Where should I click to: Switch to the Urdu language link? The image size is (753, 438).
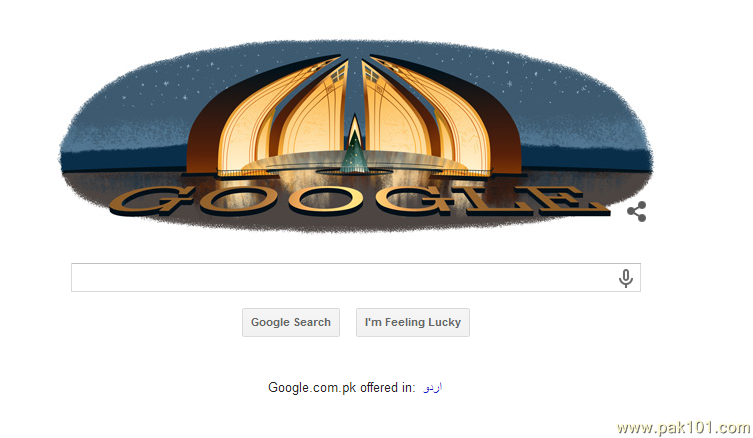coord(432,387)
